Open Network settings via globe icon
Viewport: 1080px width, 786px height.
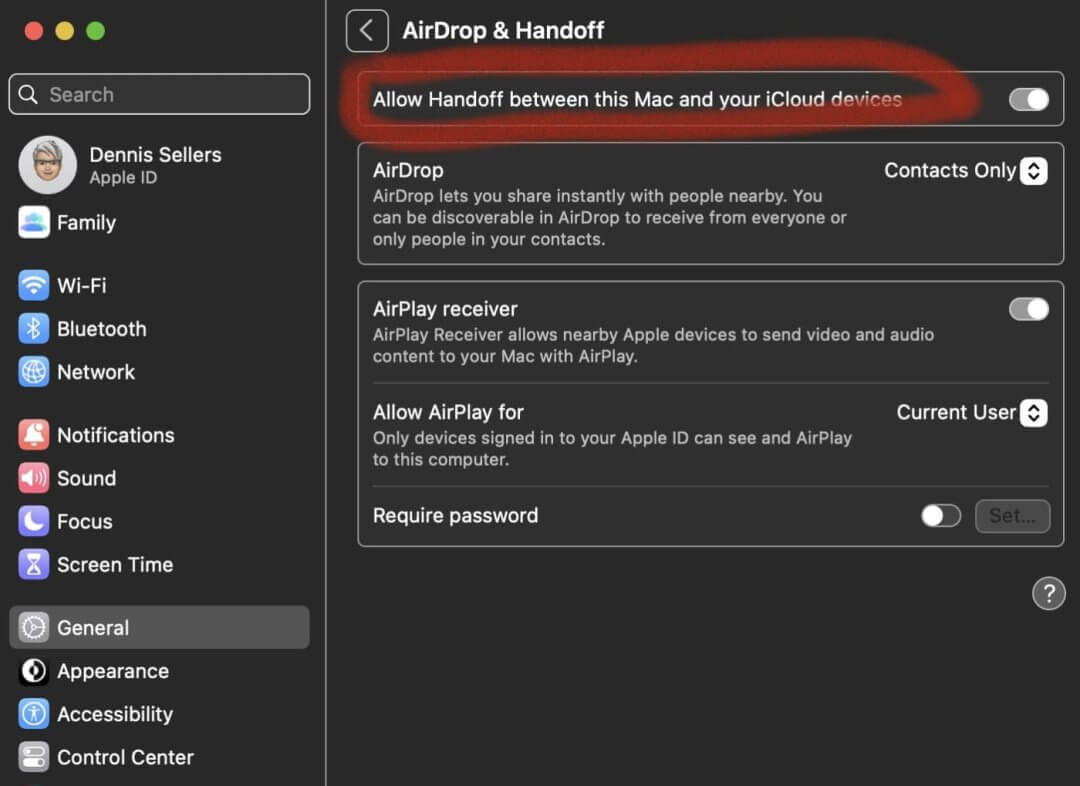click(x=34, y=372)
